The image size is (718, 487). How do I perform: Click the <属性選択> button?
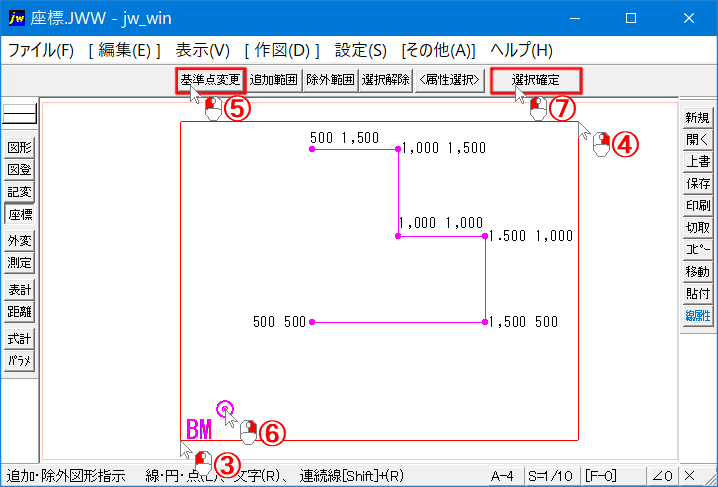point(449,81)
